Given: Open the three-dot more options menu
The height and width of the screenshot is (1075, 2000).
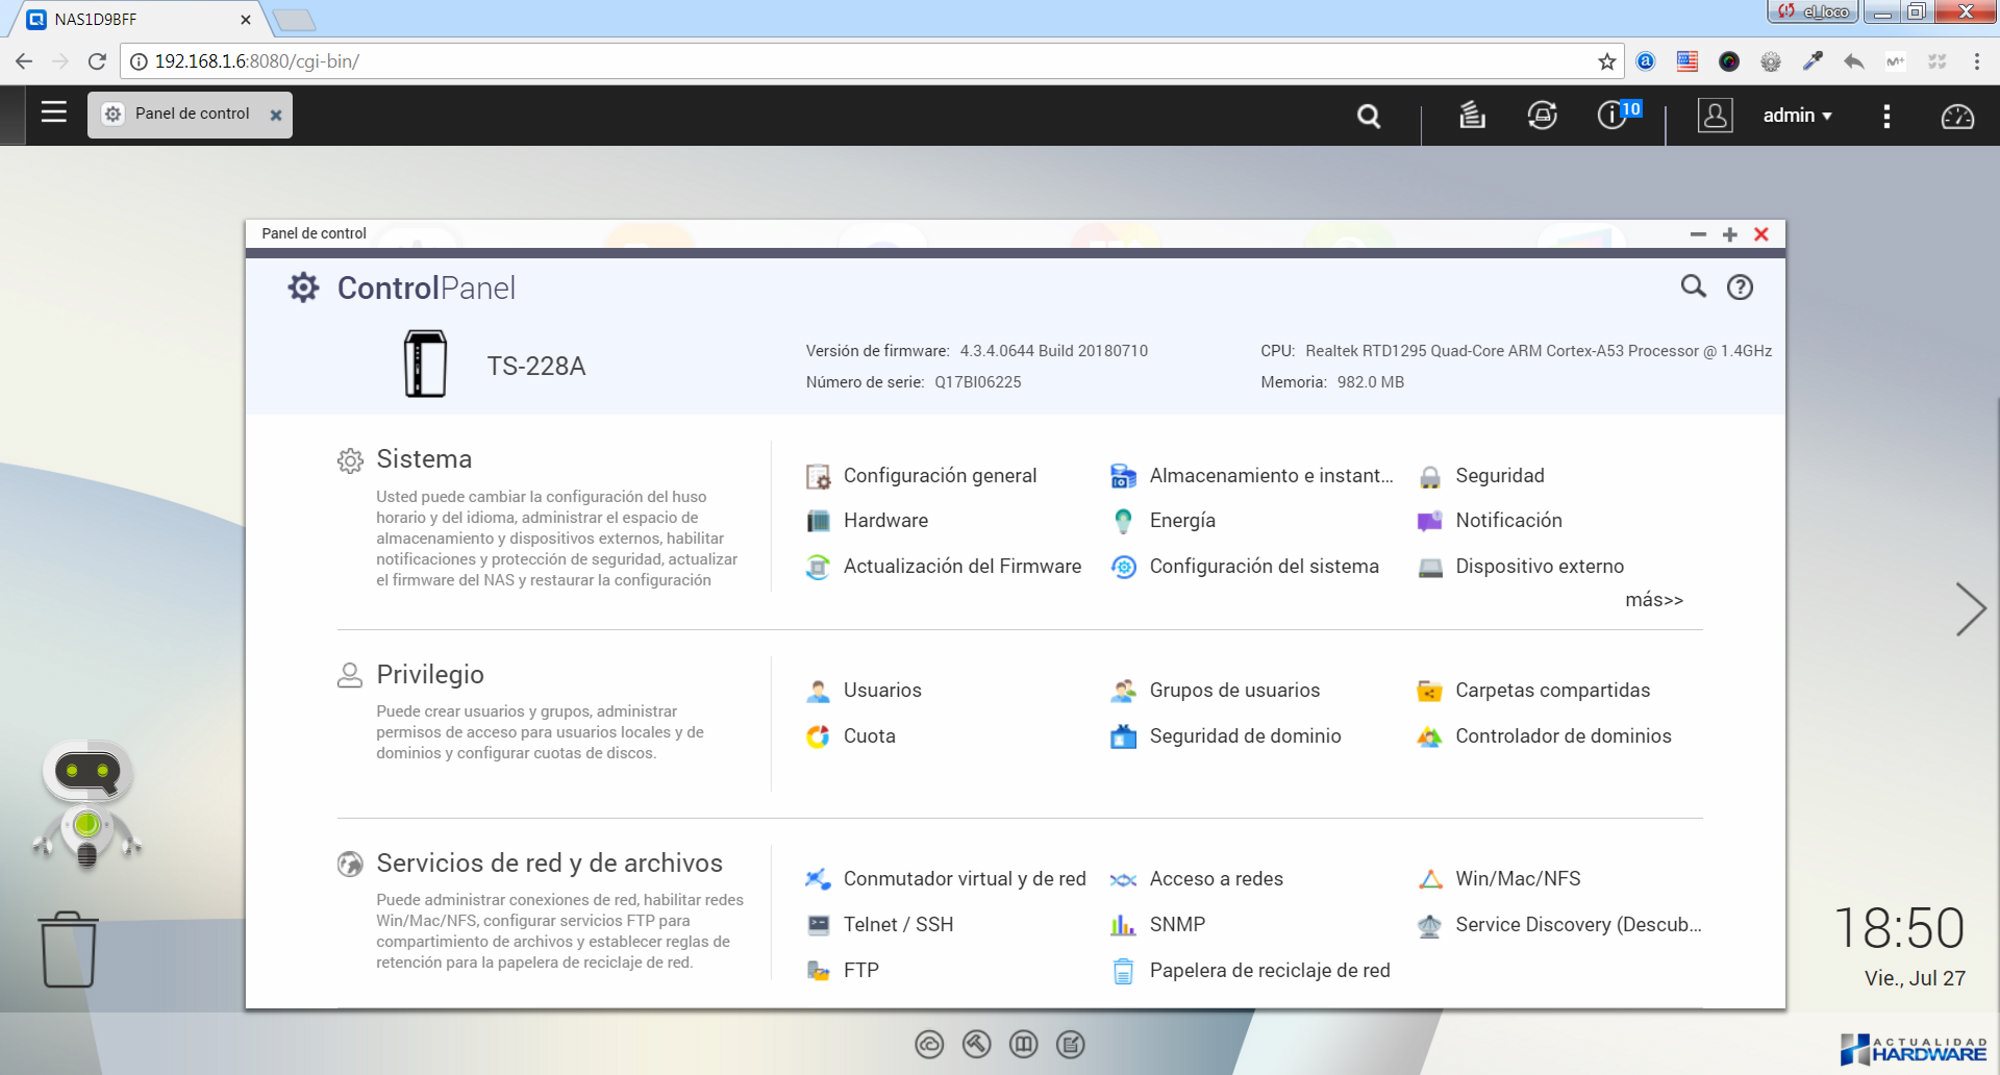Looking at the screenshot, I should pyautogui.click(x=1886, y=116).
